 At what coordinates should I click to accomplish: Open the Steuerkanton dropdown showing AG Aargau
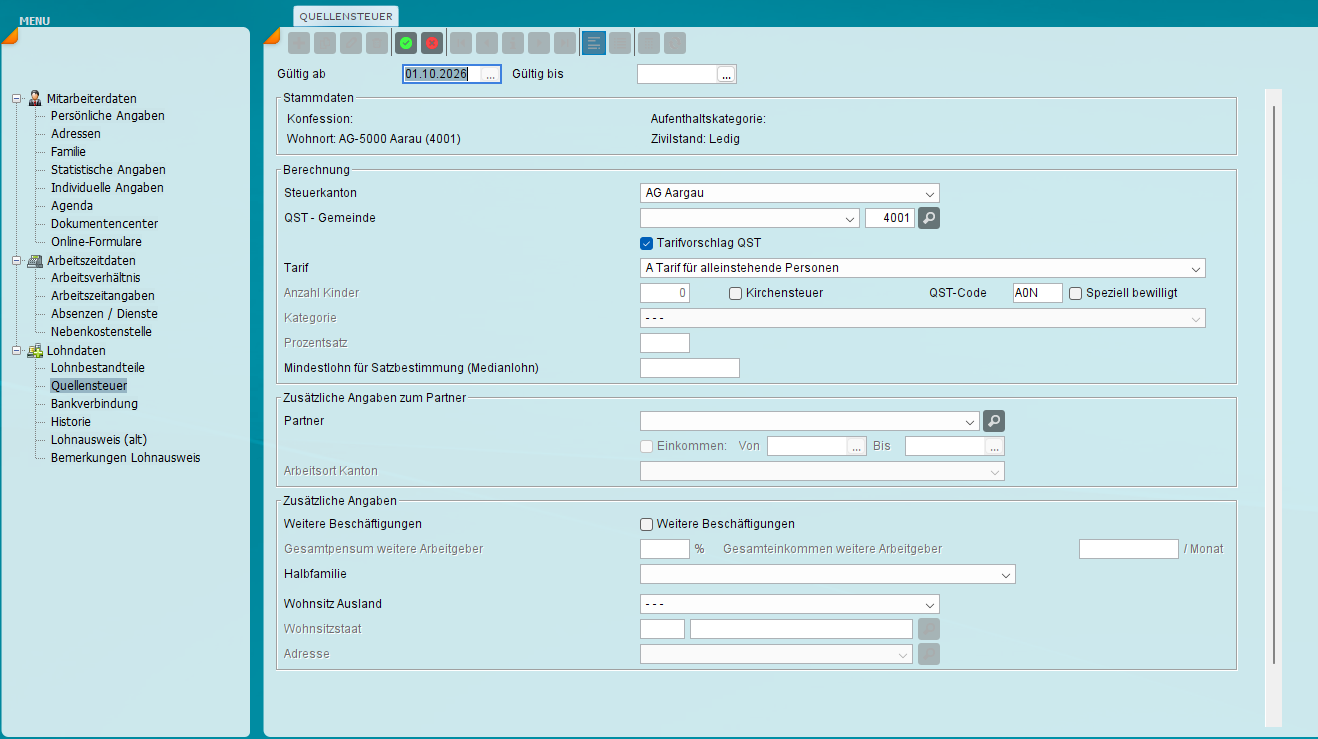tap(789, 193)
